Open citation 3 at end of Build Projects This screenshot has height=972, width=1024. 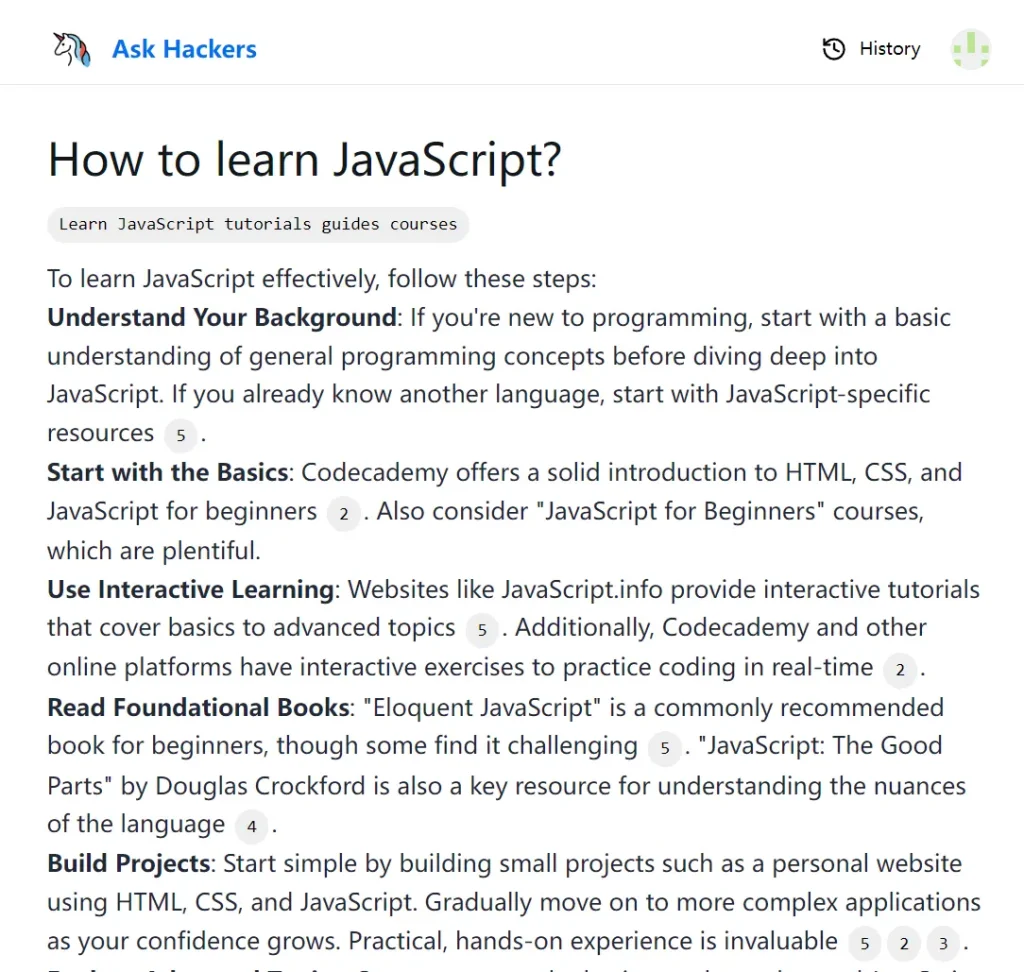[942, 943]
